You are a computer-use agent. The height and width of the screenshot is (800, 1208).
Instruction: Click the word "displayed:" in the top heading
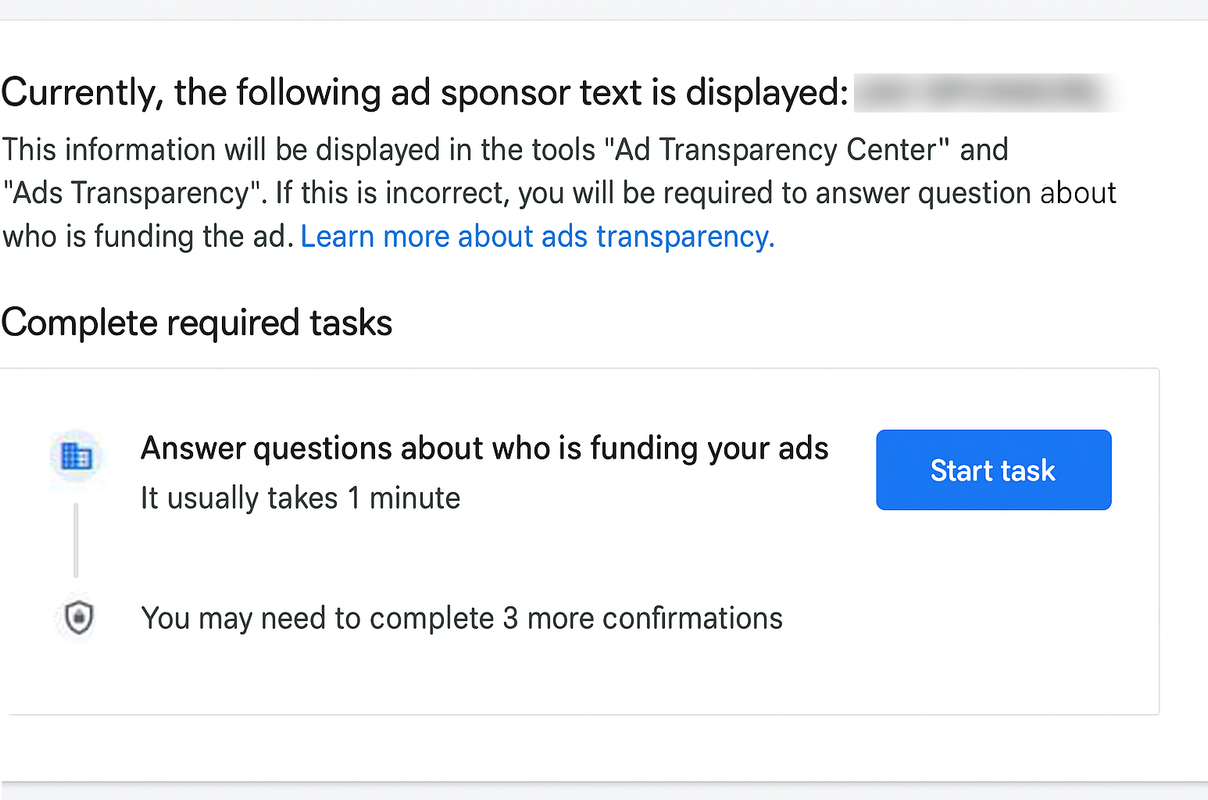766,94
